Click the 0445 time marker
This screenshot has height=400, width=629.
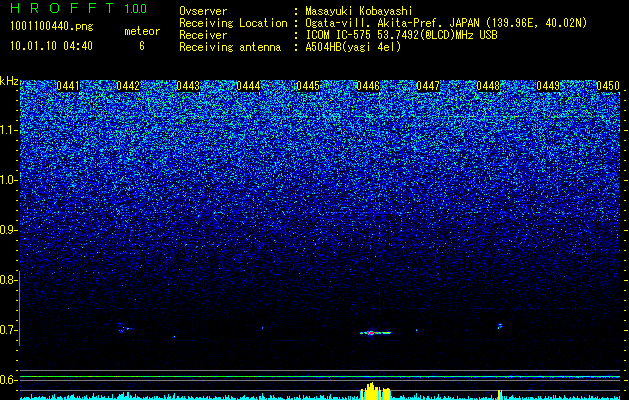pyautogui.click(x=308, y=86)
